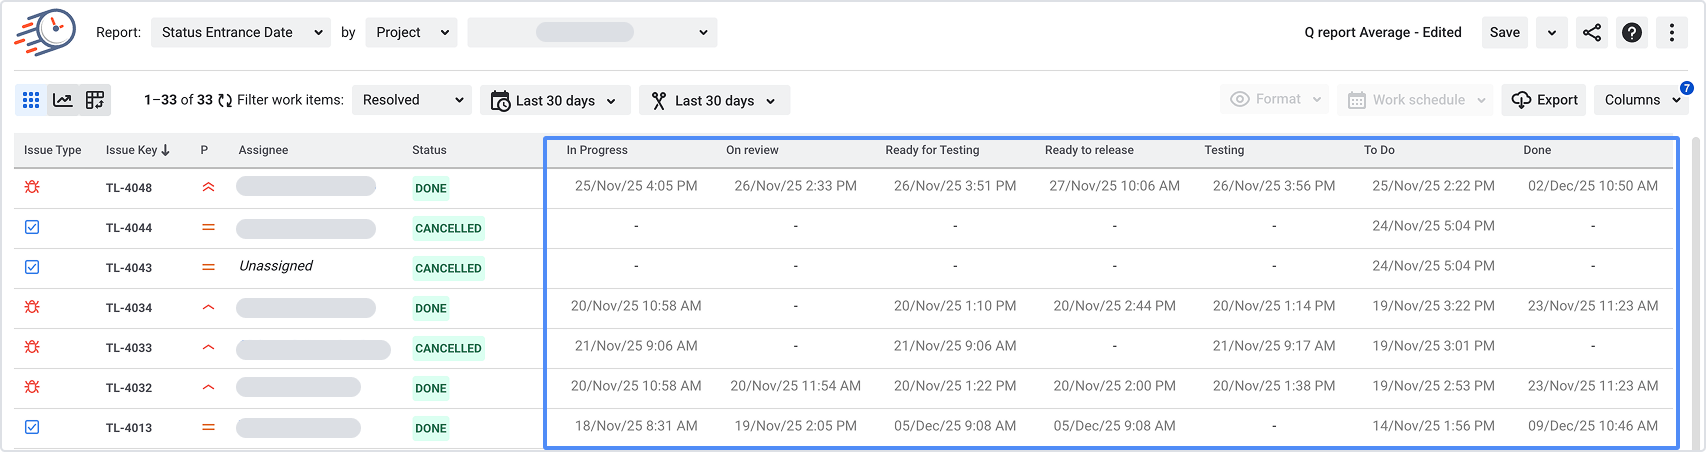Click the 02/Dec/25 10:50 AM Done cell
This screenshot has height=452, width=1706.
(1593, 186)
